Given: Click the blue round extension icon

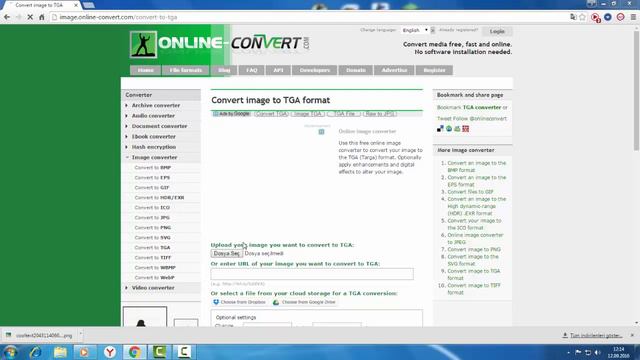Looking at the screenshot, I should pyautogui.click(x=608, y=17).
